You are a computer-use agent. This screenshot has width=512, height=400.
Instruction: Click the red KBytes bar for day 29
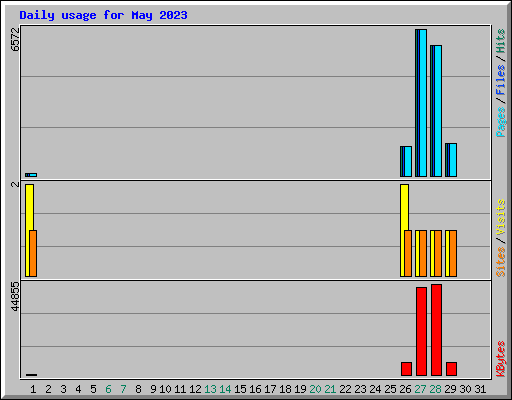(451, 369)
